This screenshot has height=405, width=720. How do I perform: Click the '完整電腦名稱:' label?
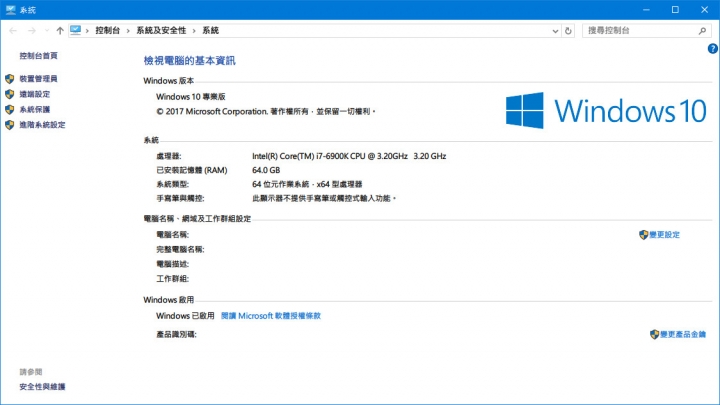180,249
